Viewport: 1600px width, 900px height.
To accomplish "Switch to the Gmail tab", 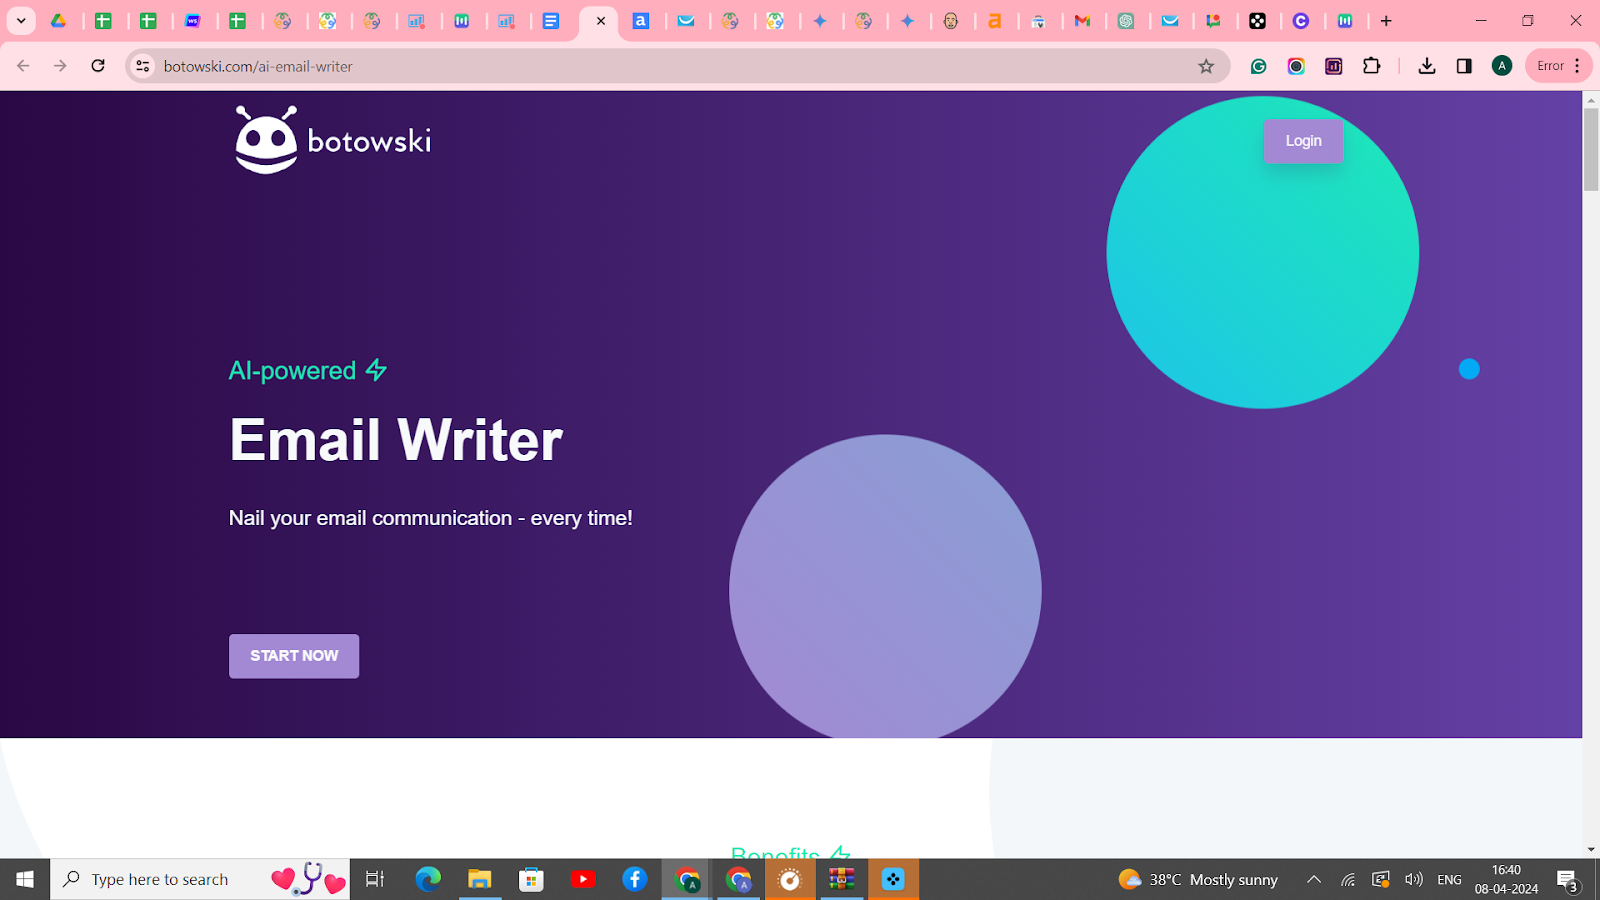I will click(x=1082, y=21).
